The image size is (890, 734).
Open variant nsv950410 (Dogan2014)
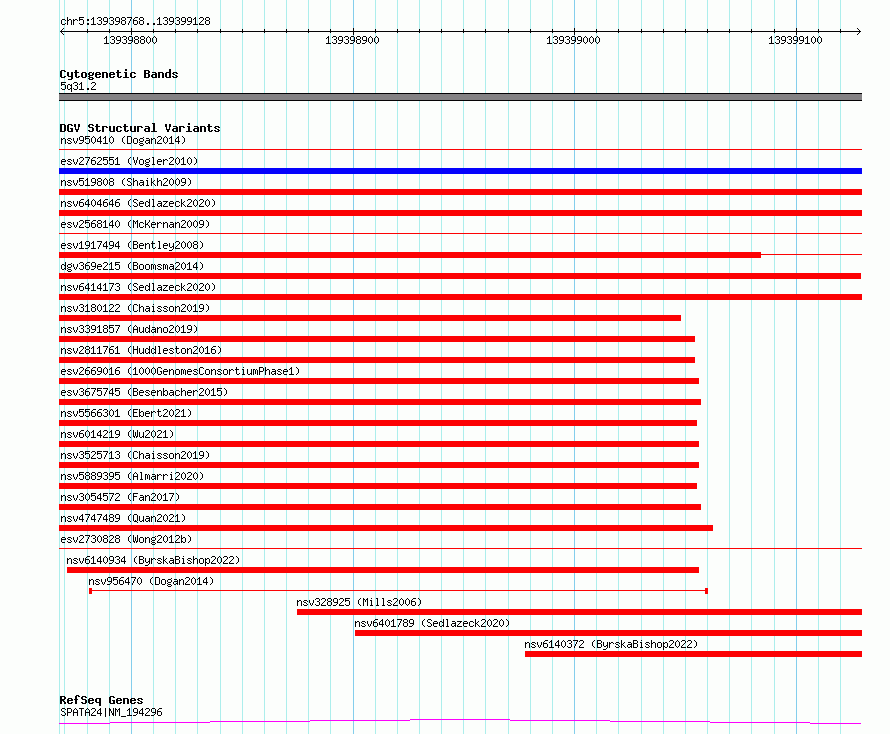(x=123, y=140)
